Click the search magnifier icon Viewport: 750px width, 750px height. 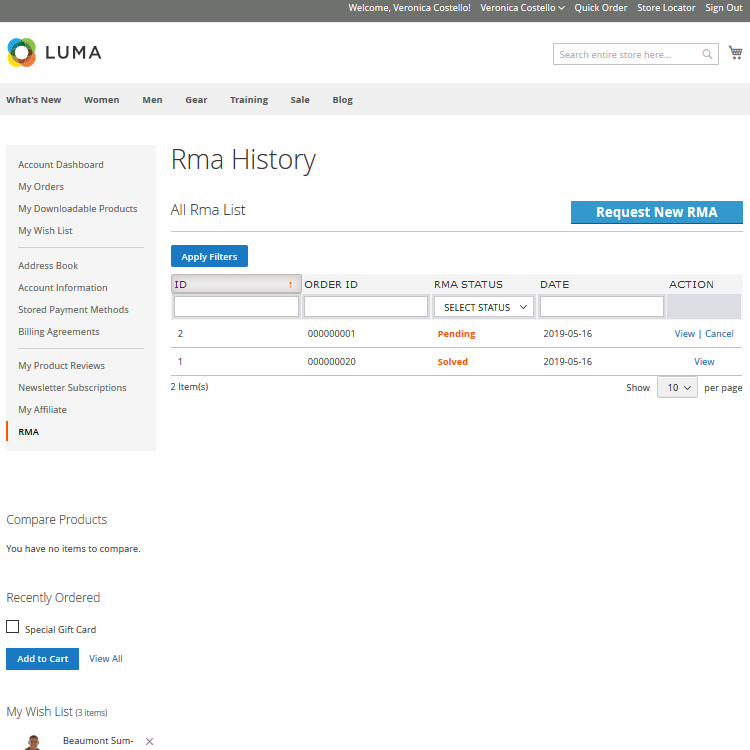coord(708,55)
